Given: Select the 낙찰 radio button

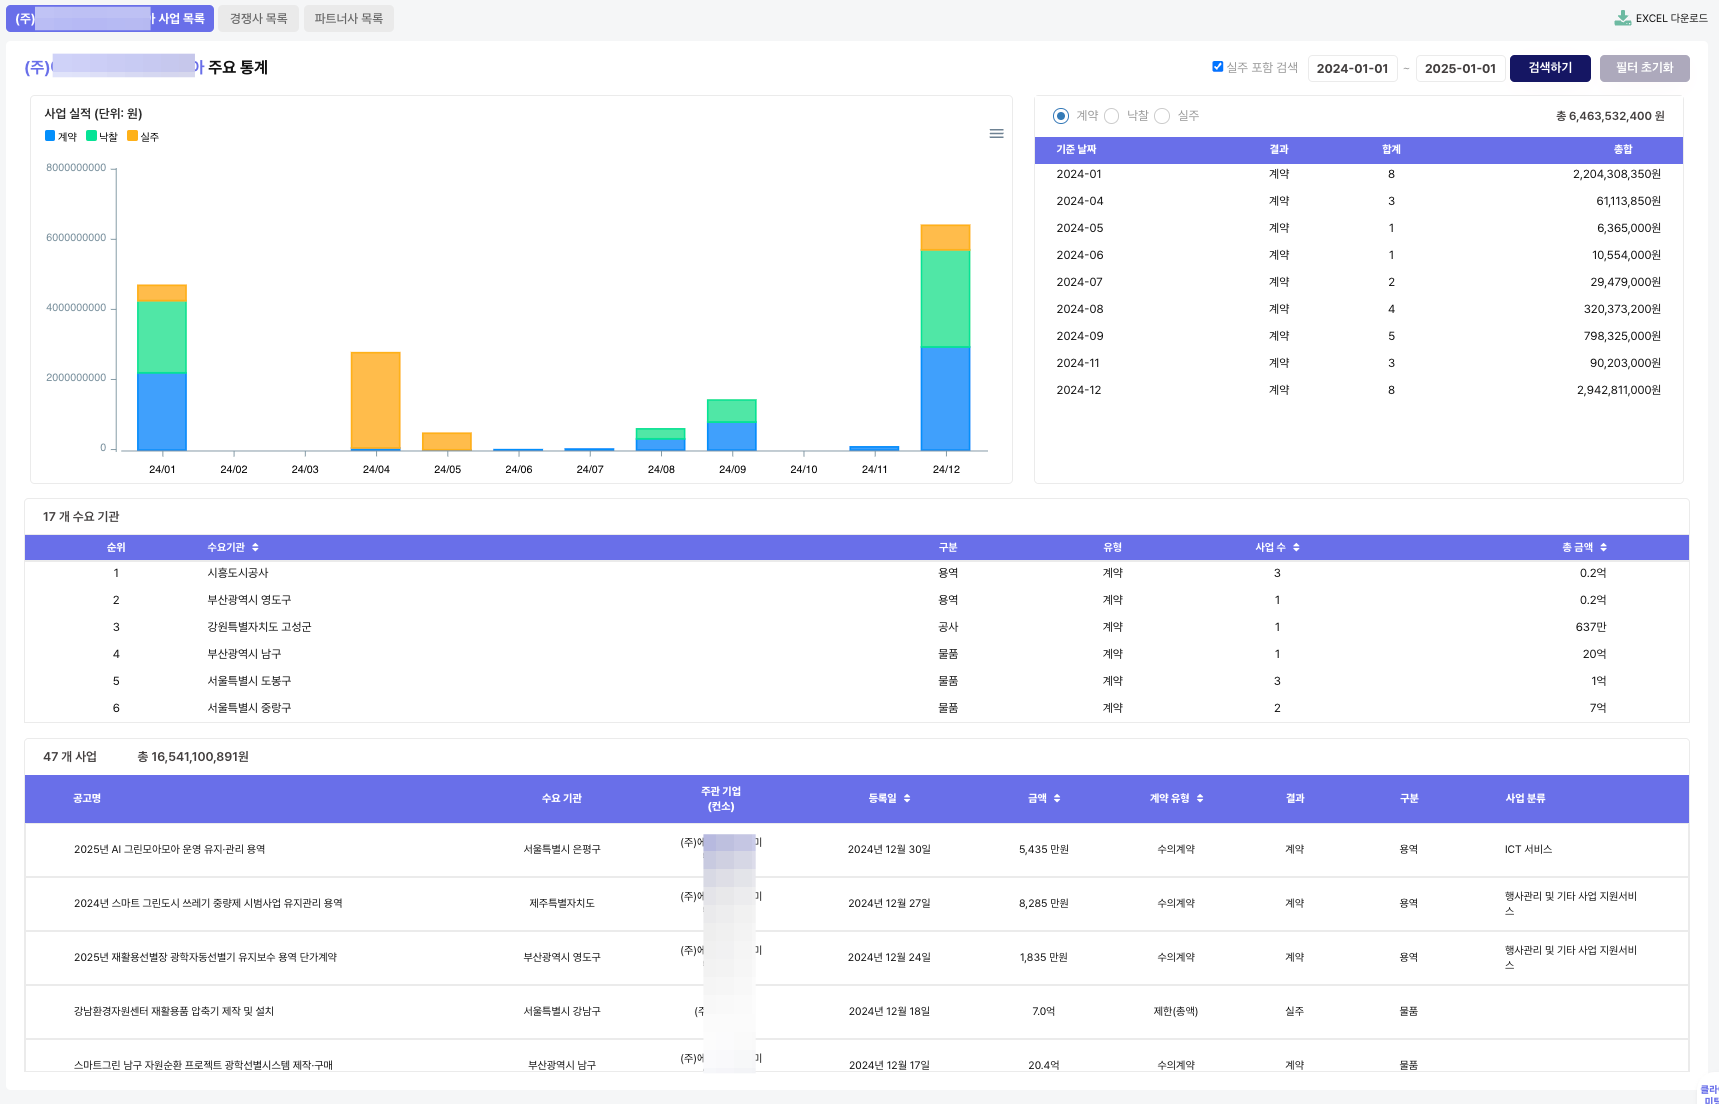Looking at the screenshot, I should pos(1111,116).
